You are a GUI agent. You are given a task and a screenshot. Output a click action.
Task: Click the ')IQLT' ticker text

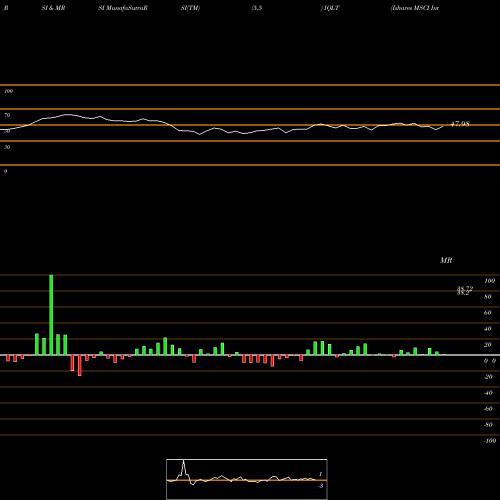[x=330, y=8]
